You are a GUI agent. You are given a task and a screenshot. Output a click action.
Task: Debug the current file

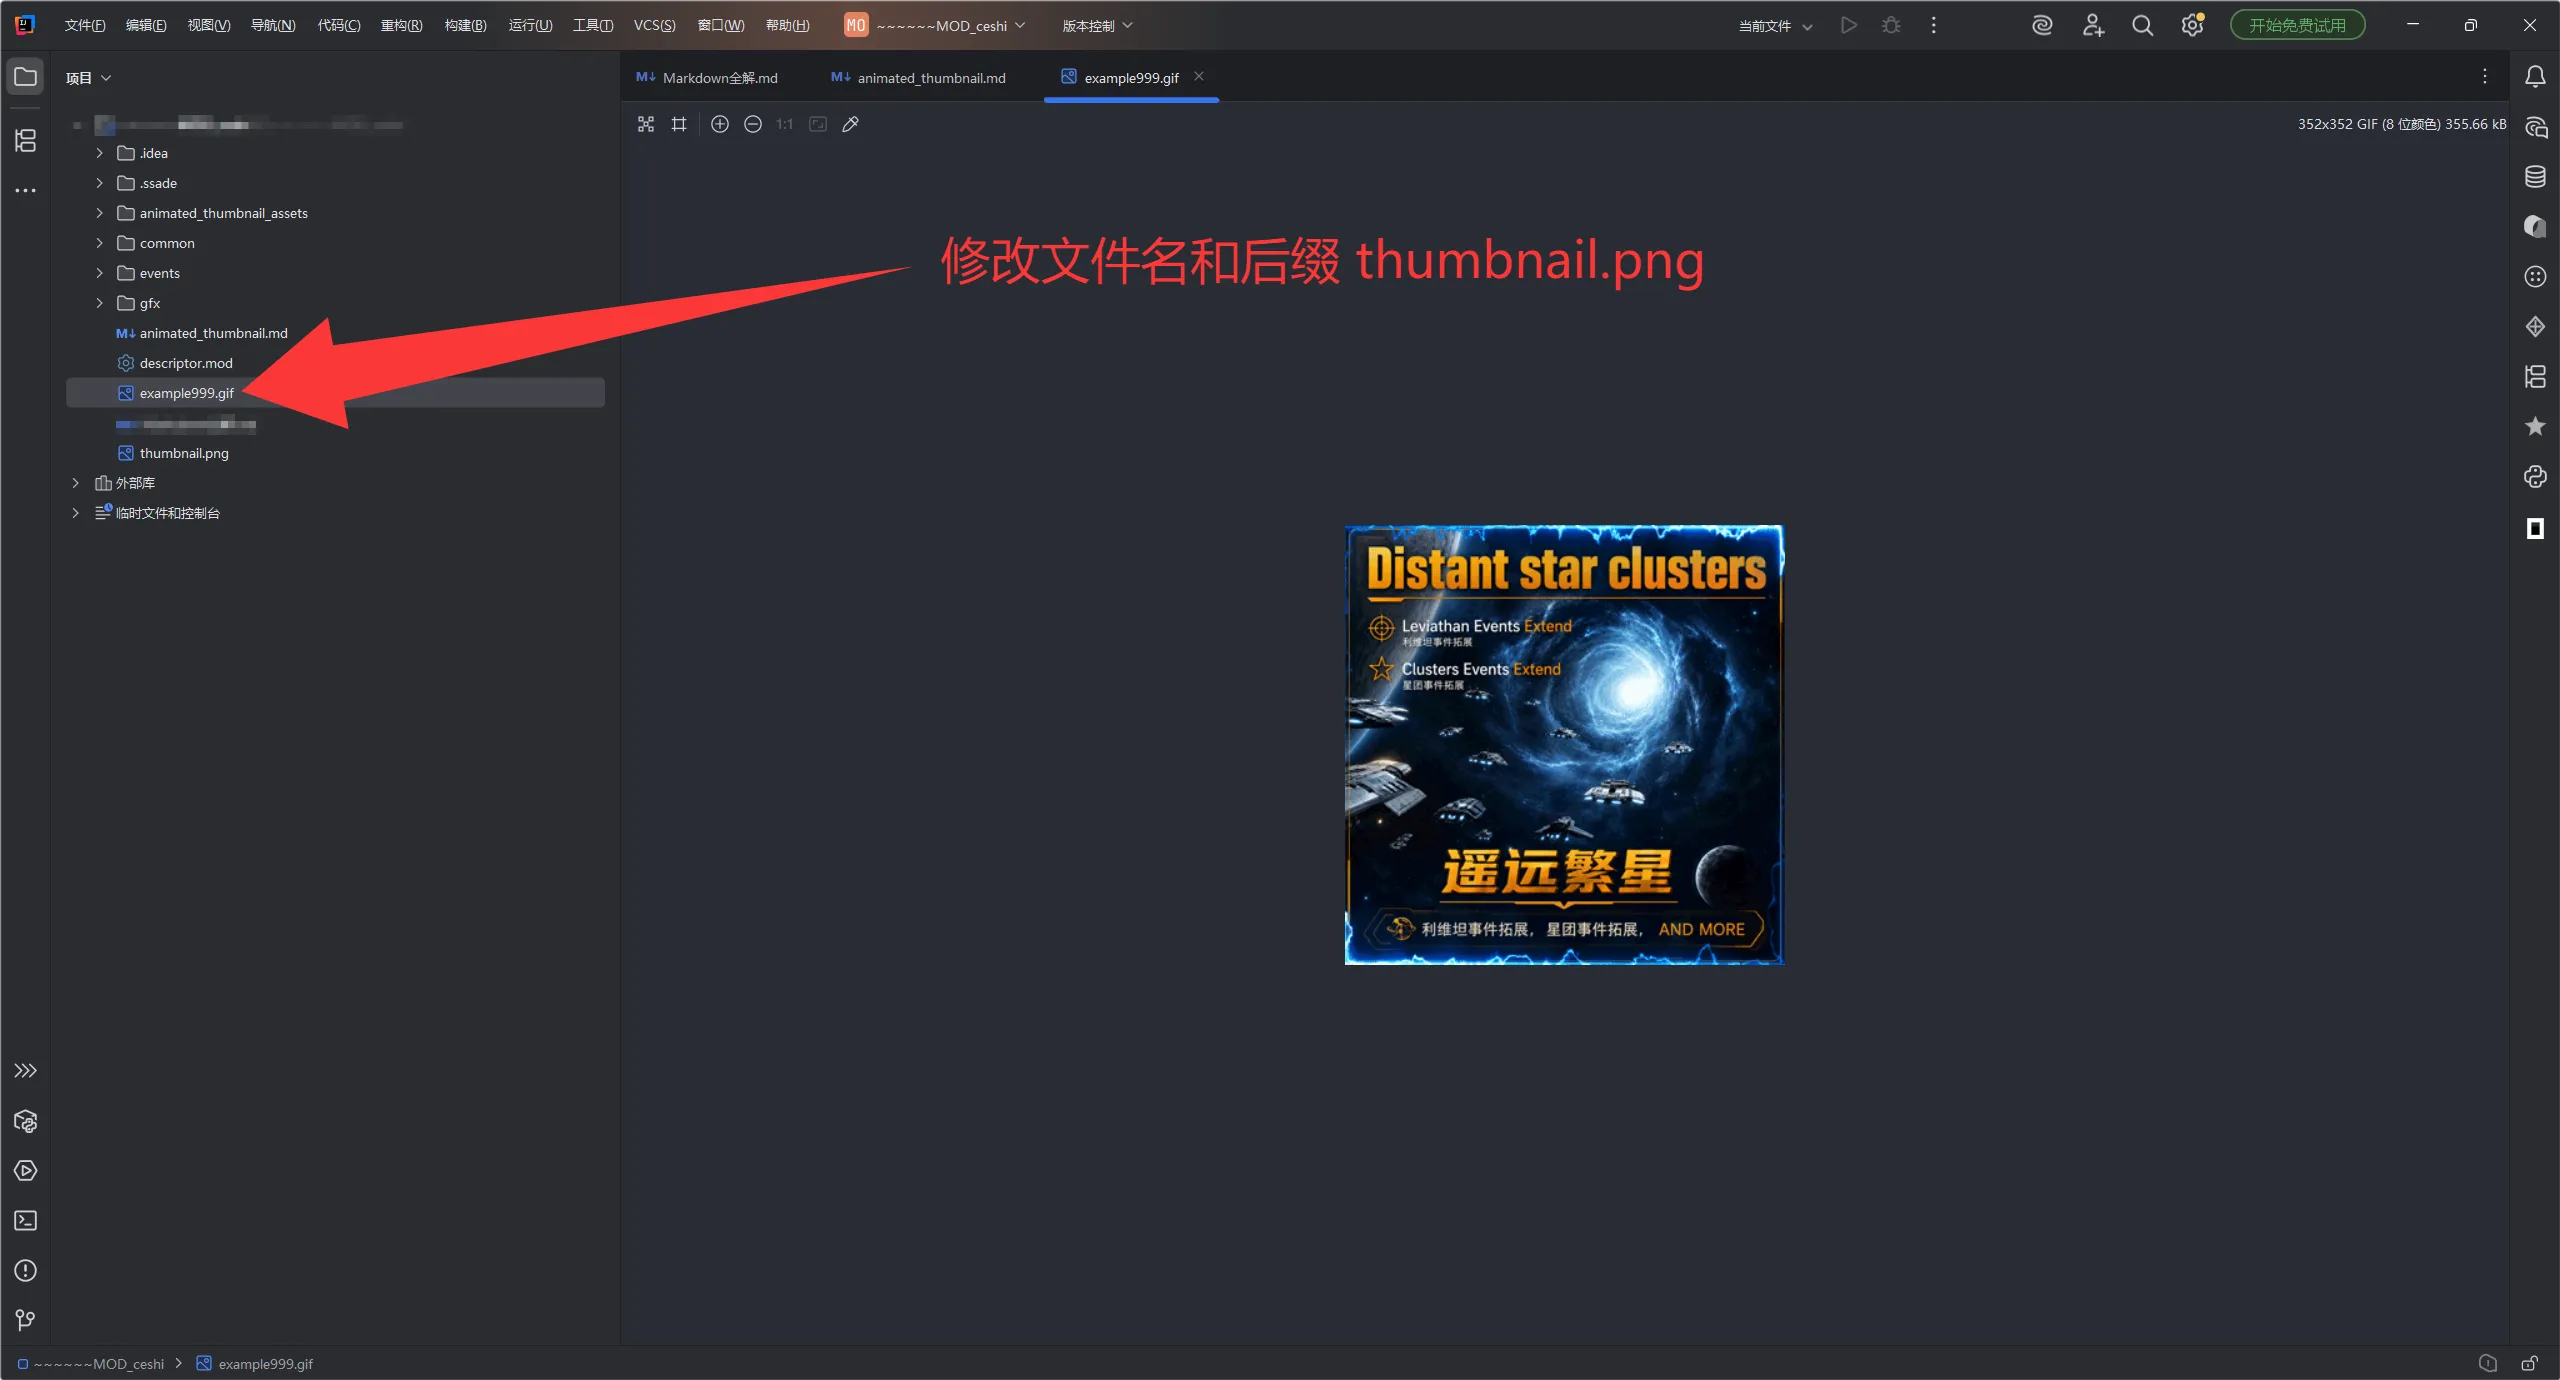tap(1891, 26)
